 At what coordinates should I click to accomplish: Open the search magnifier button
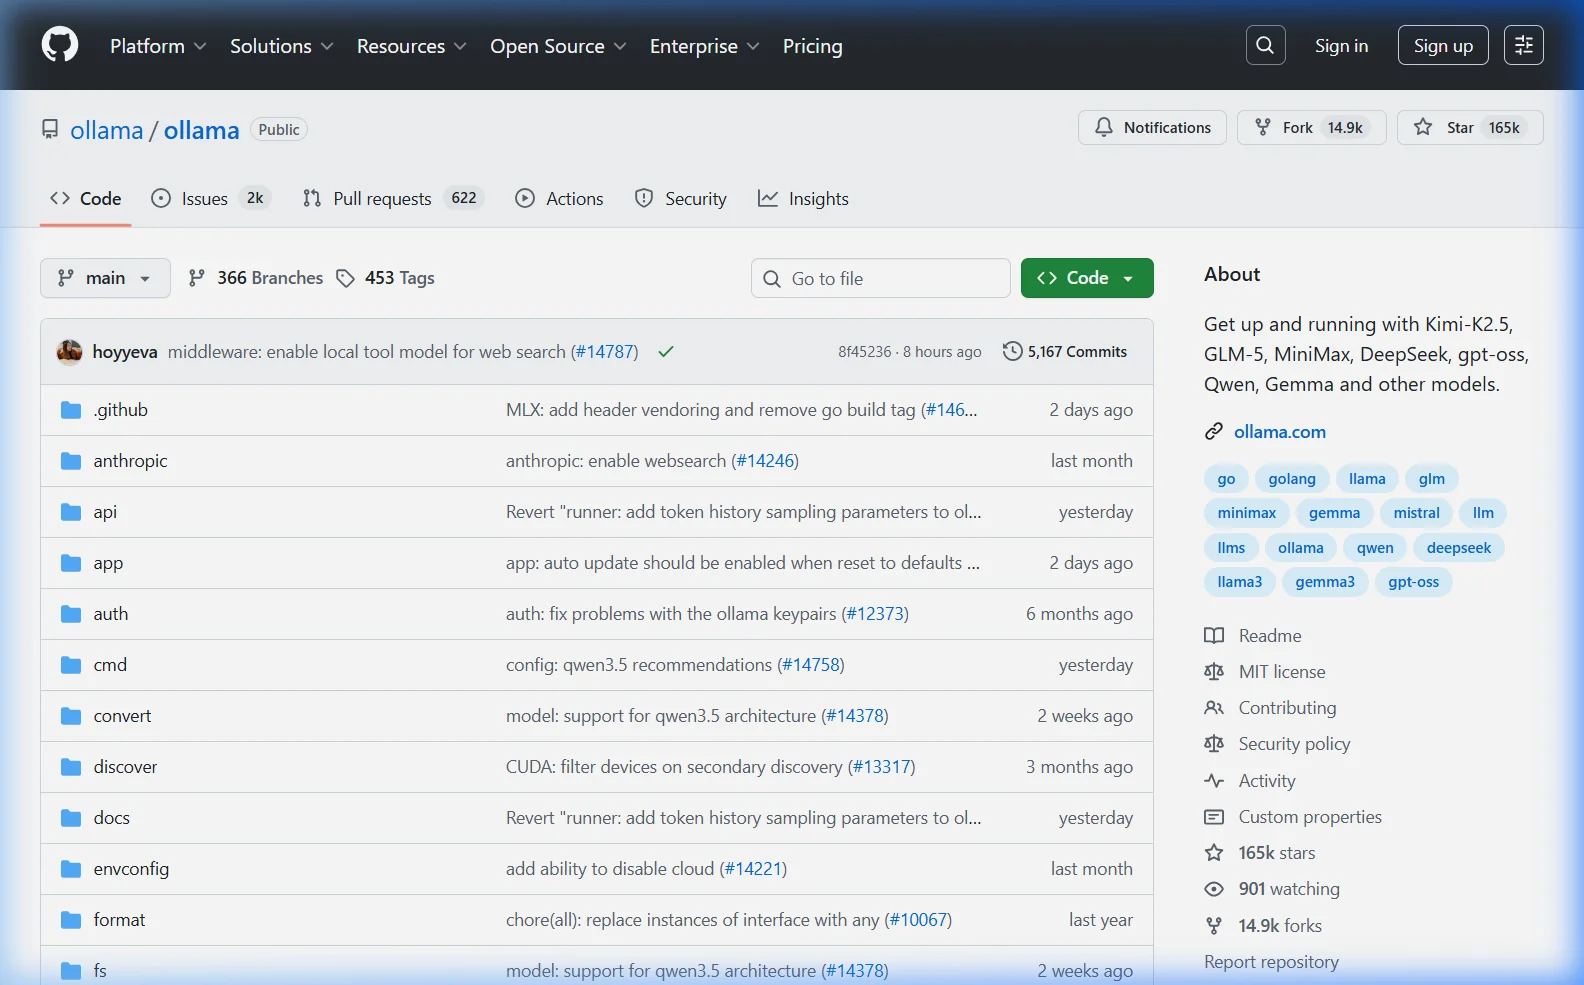[1265, 45]
